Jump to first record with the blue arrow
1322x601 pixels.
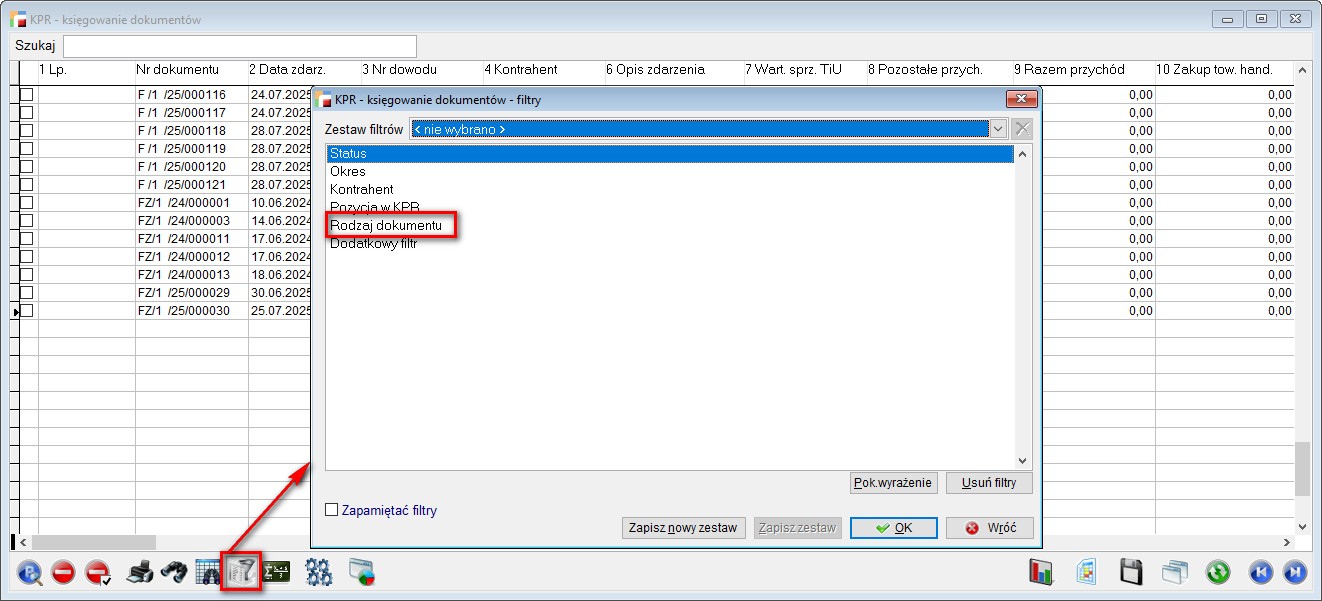1261,572
